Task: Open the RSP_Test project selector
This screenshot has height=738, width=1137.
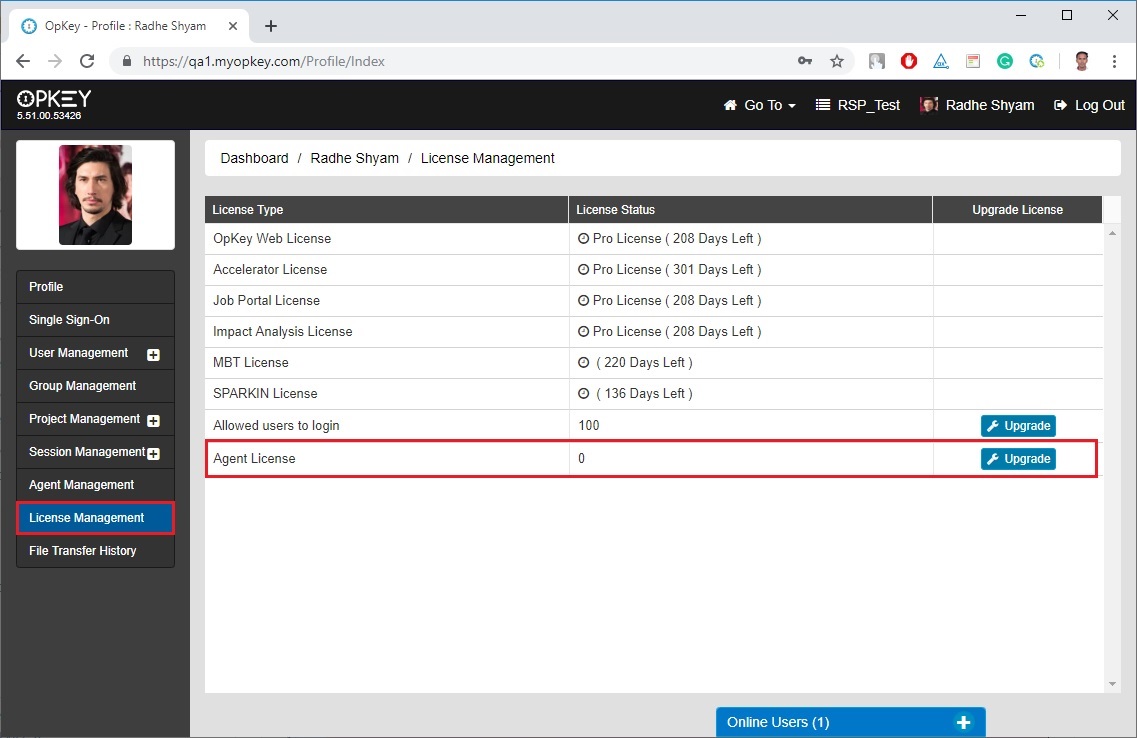Action: [858, 105]
